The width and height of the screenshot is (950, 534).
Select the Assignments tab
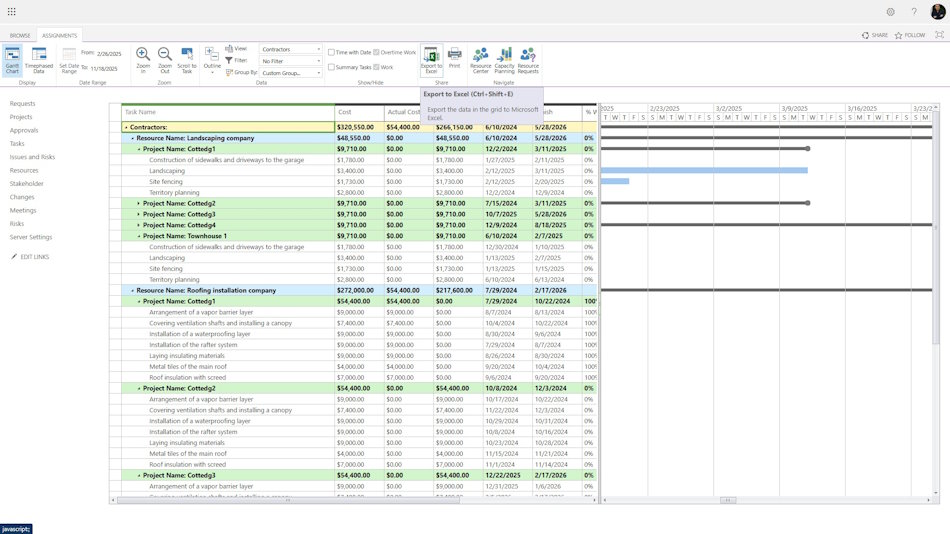[59, 35]
